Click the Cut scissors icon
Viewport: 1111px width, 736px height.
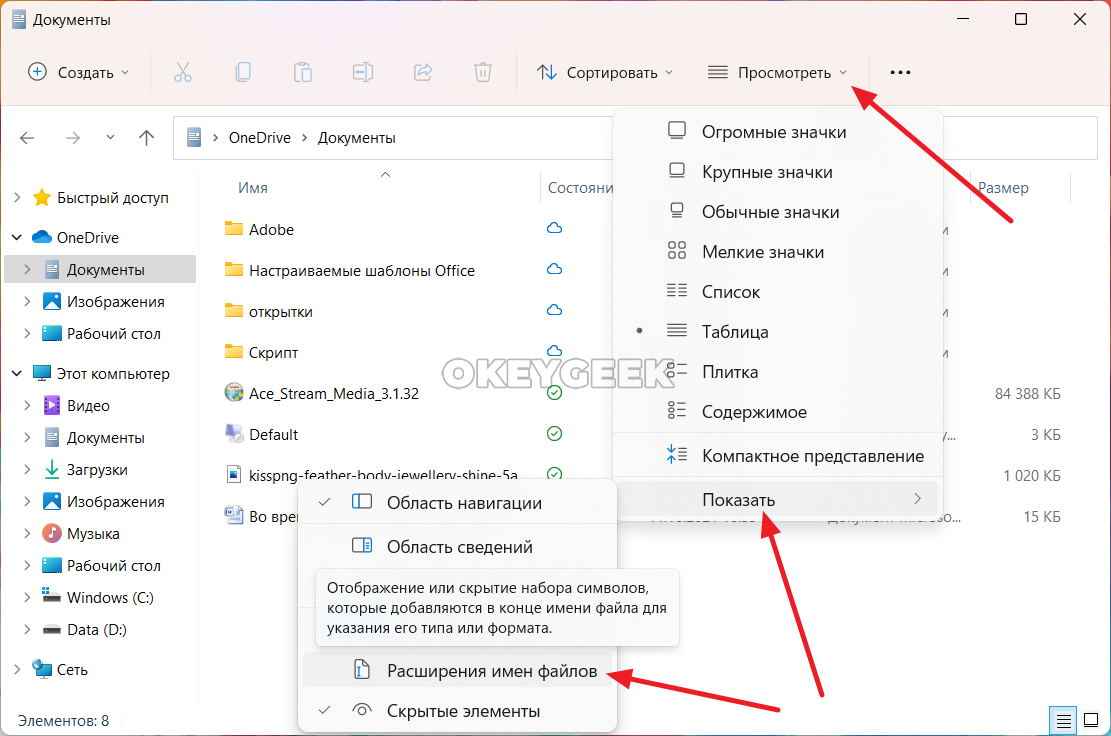click(183, 72)
